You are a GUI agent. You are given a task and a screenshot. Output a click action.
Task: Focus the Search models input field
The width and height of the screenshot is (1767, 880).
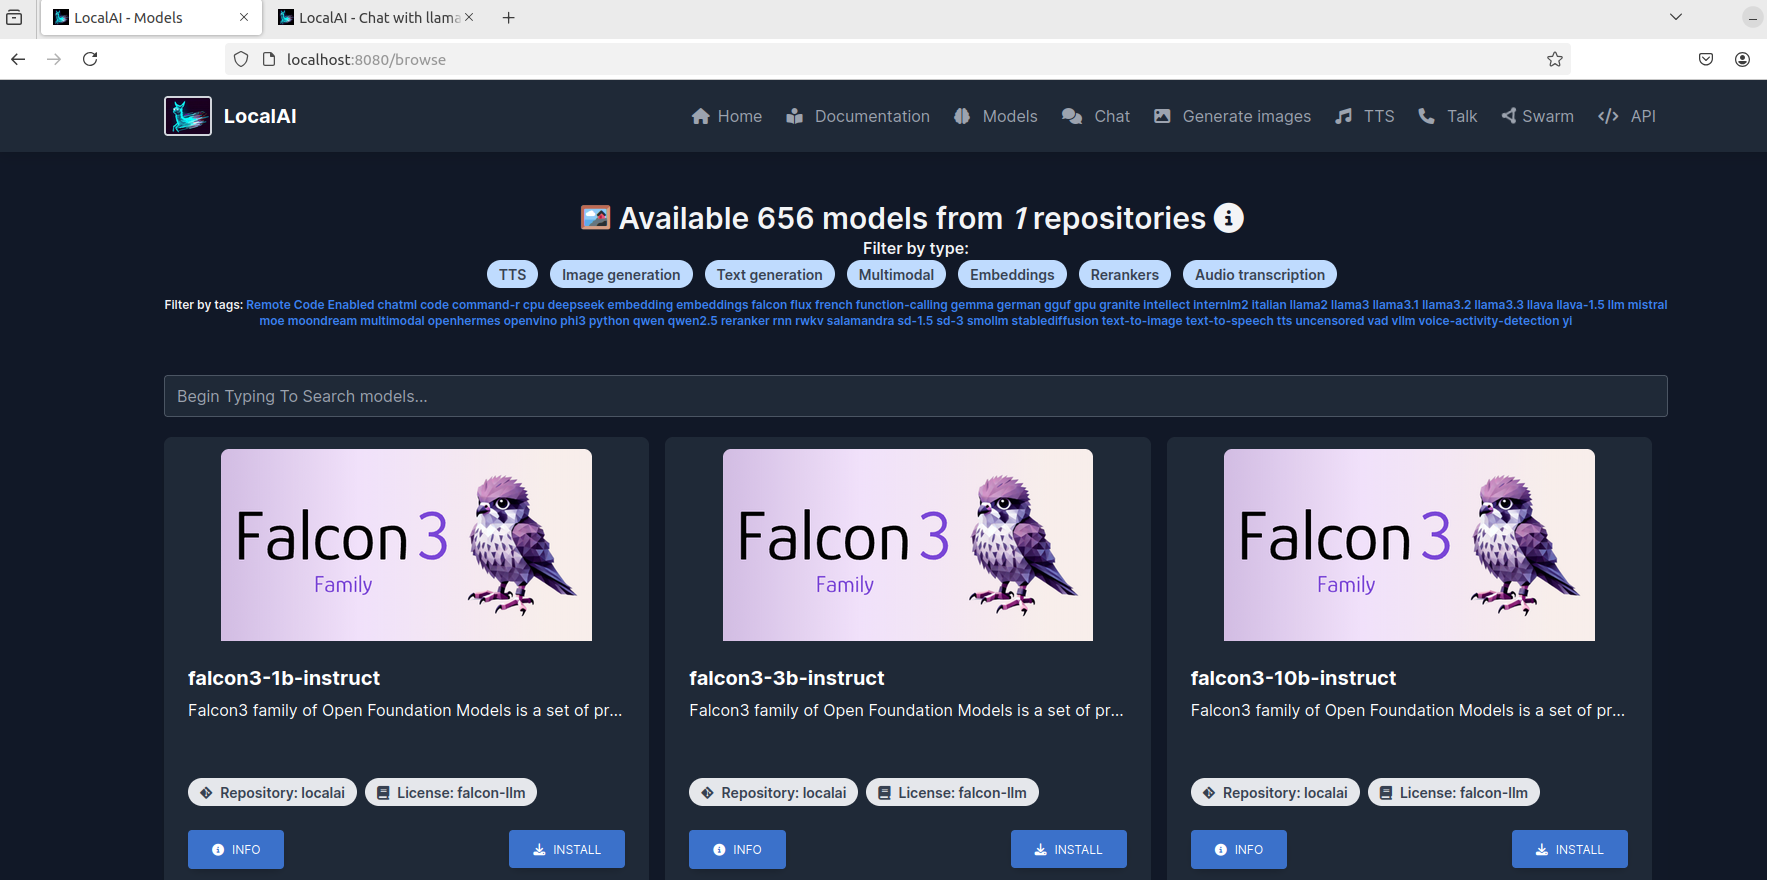click(x=915, y=396)
